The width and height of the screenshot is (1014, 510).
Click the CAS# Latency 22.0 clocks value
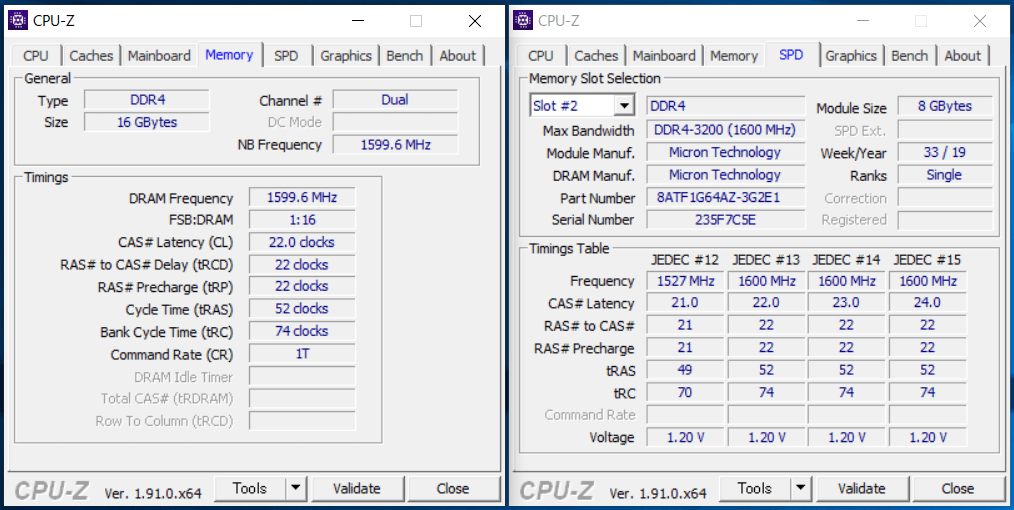coord(302,242)
